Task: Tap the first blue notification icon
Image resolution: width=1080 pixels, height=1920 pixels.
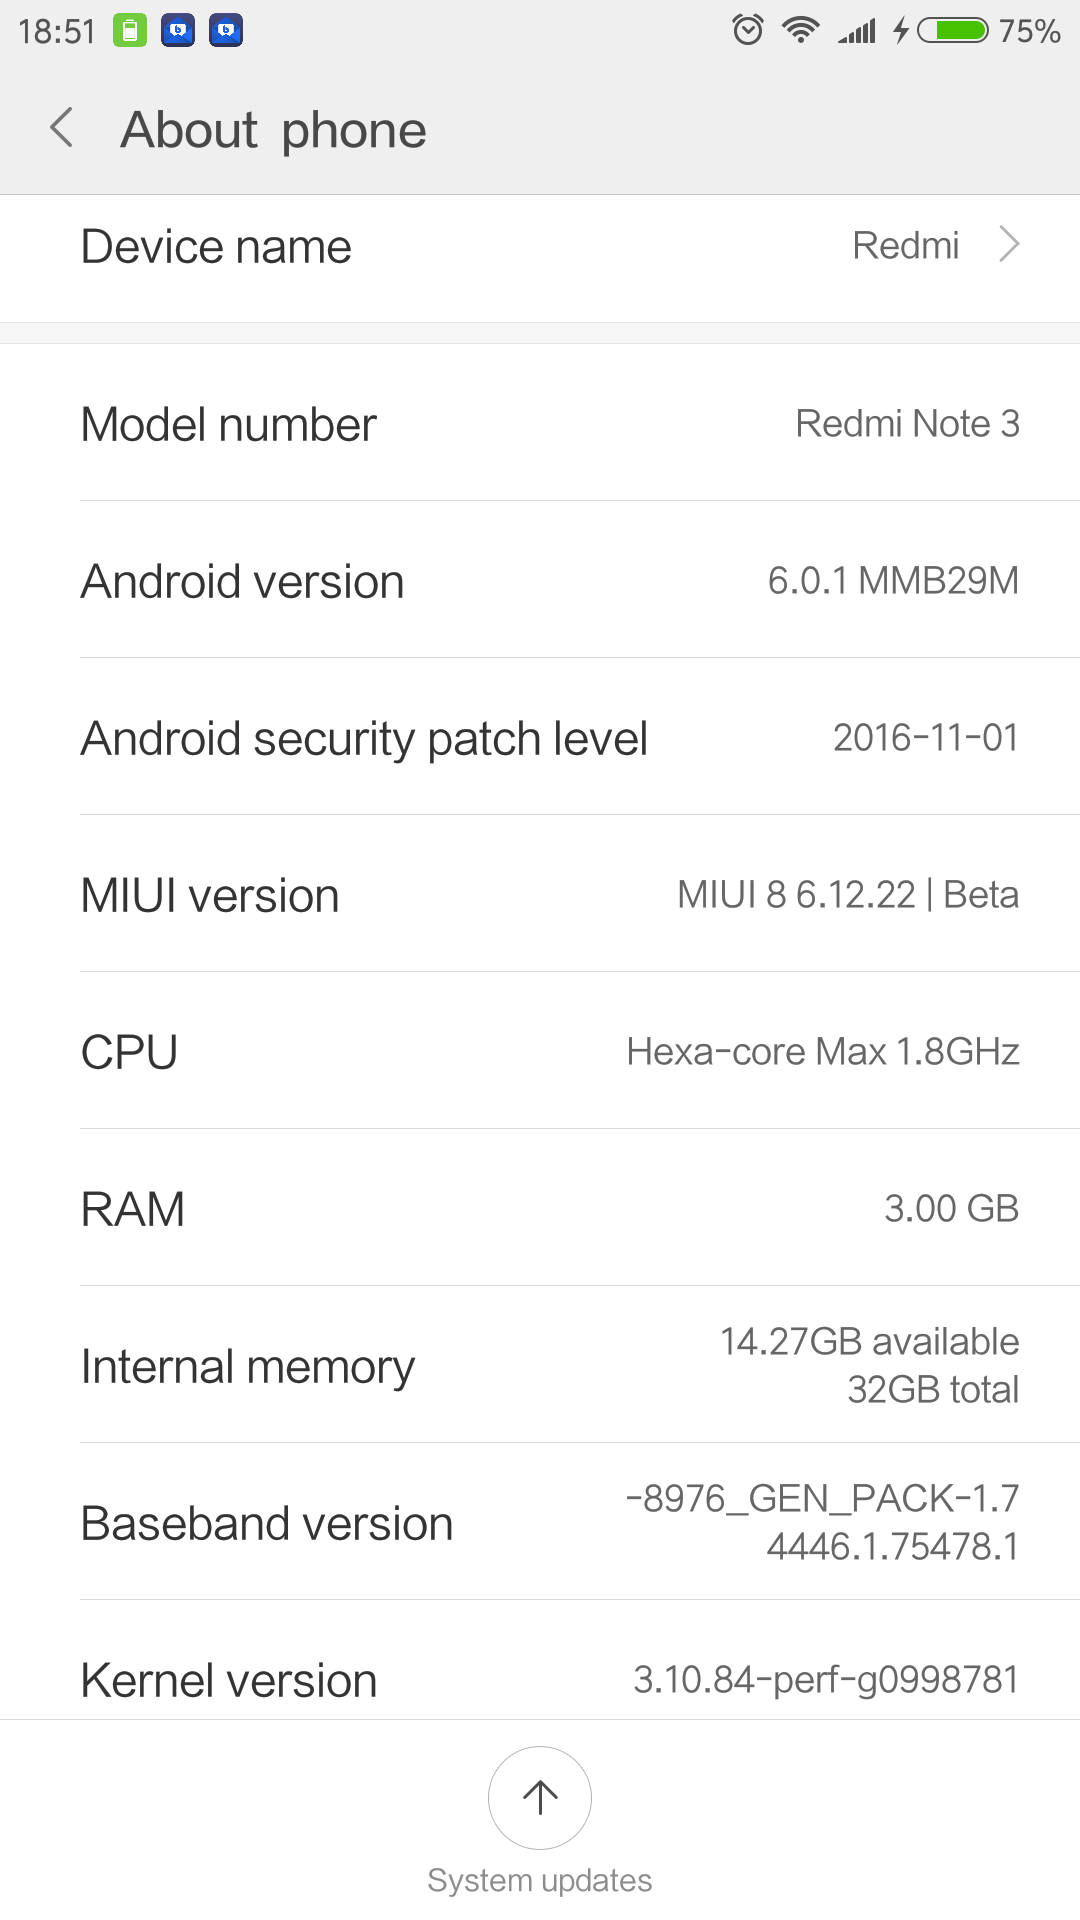Action: click(178, 31)
